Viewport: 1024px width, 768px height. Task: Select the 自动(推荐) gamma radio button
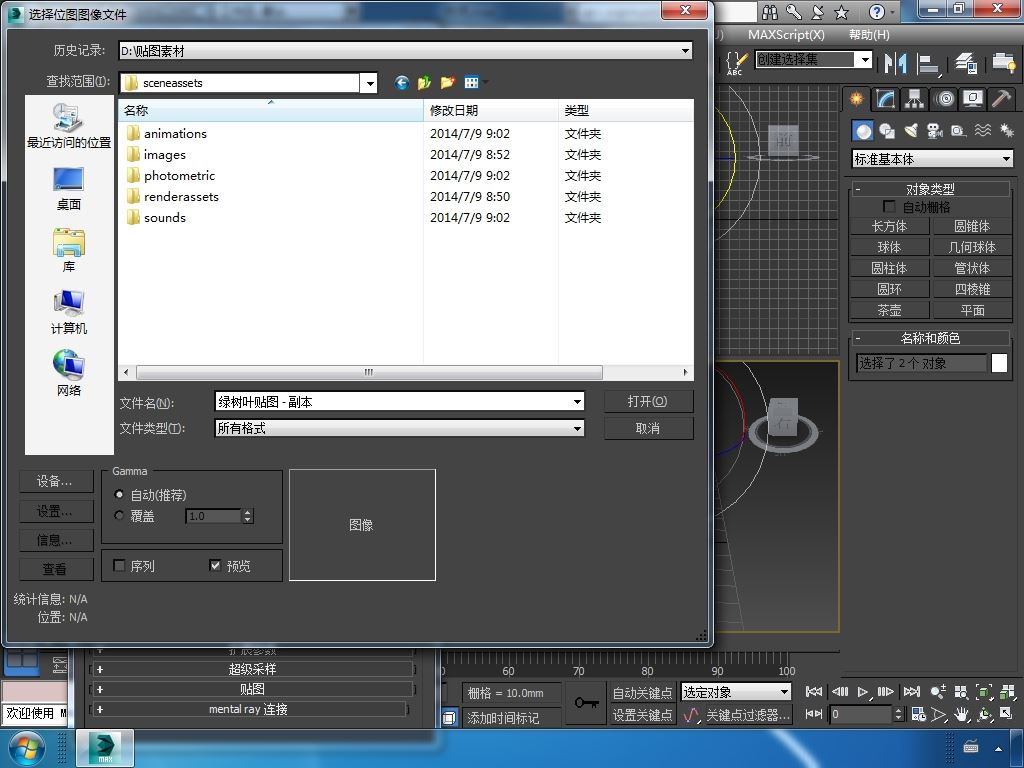click(x=119, y=494)
